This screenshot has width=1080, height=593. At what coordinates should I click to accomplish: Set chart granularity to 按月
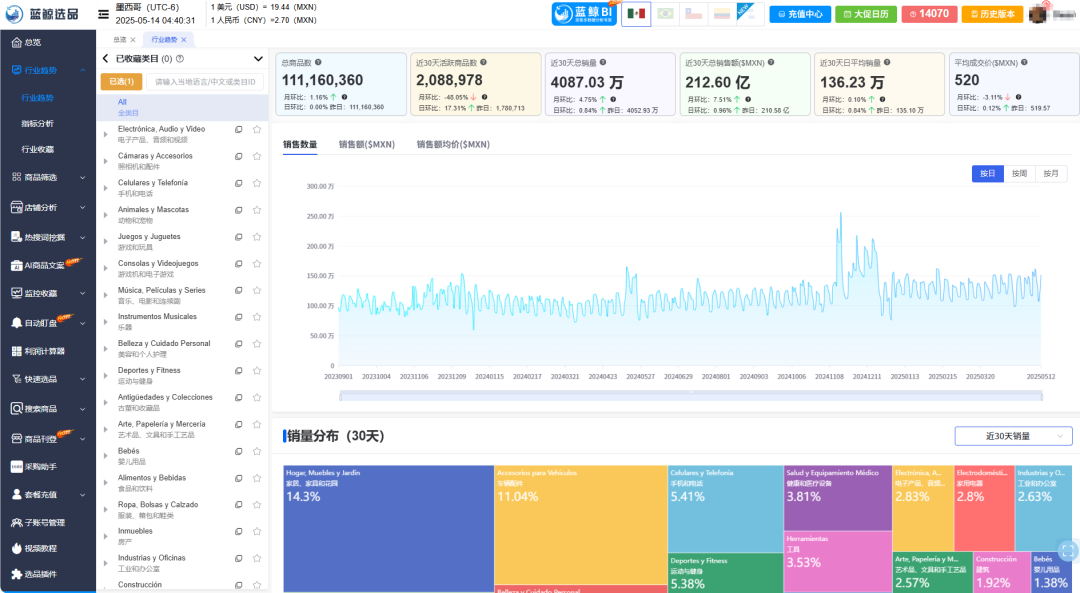pyautogui.click(x=1050, y=174)
